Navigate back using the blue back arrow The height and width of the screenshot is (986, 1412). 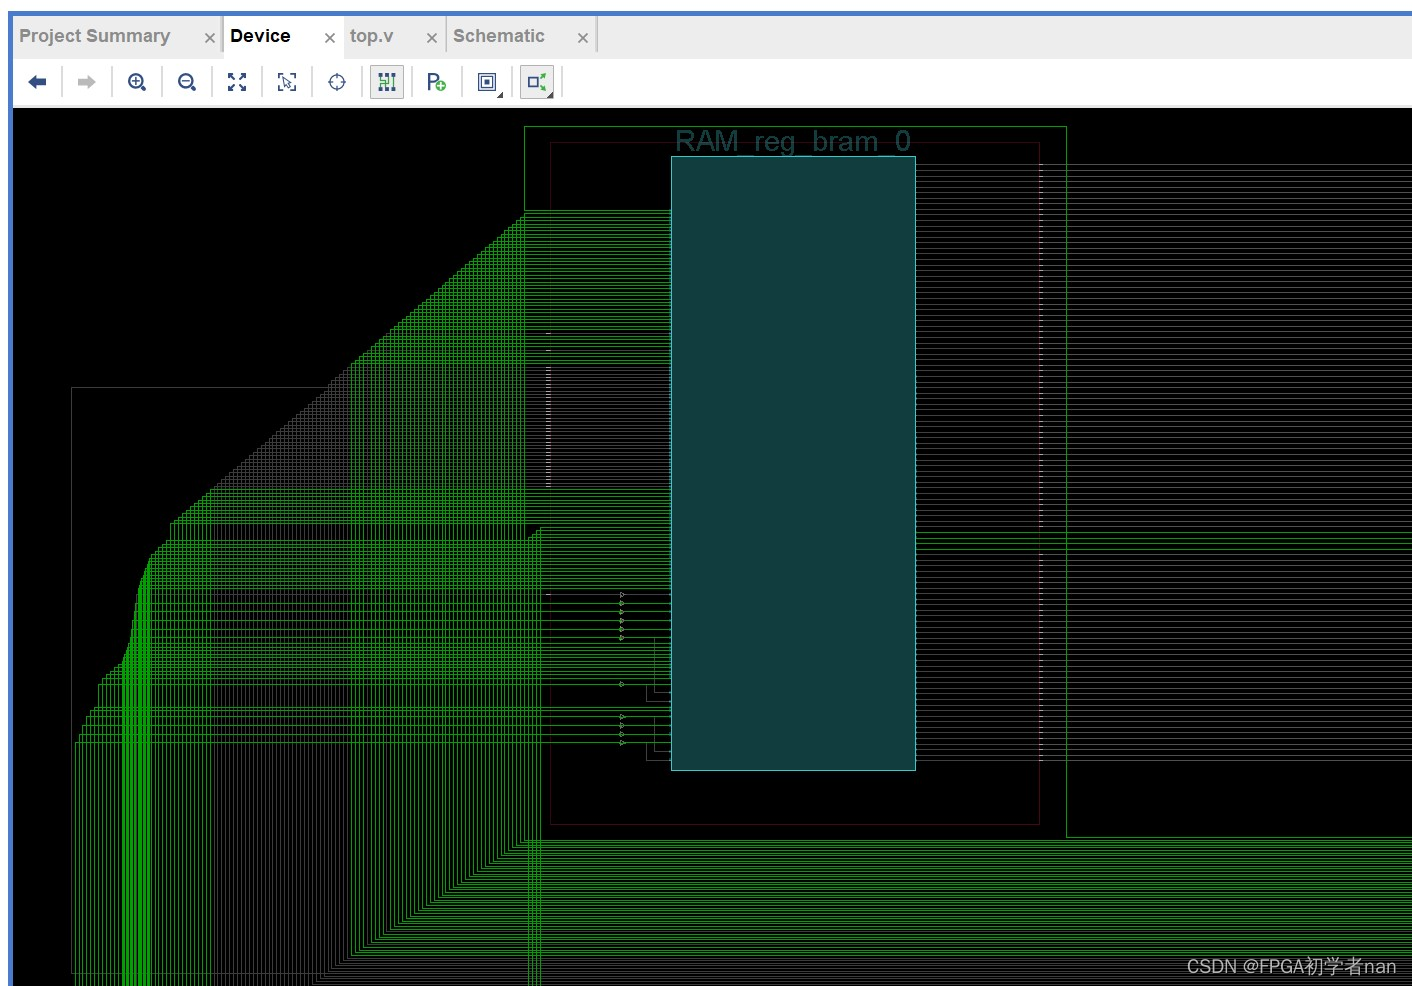tap(37, 82)
